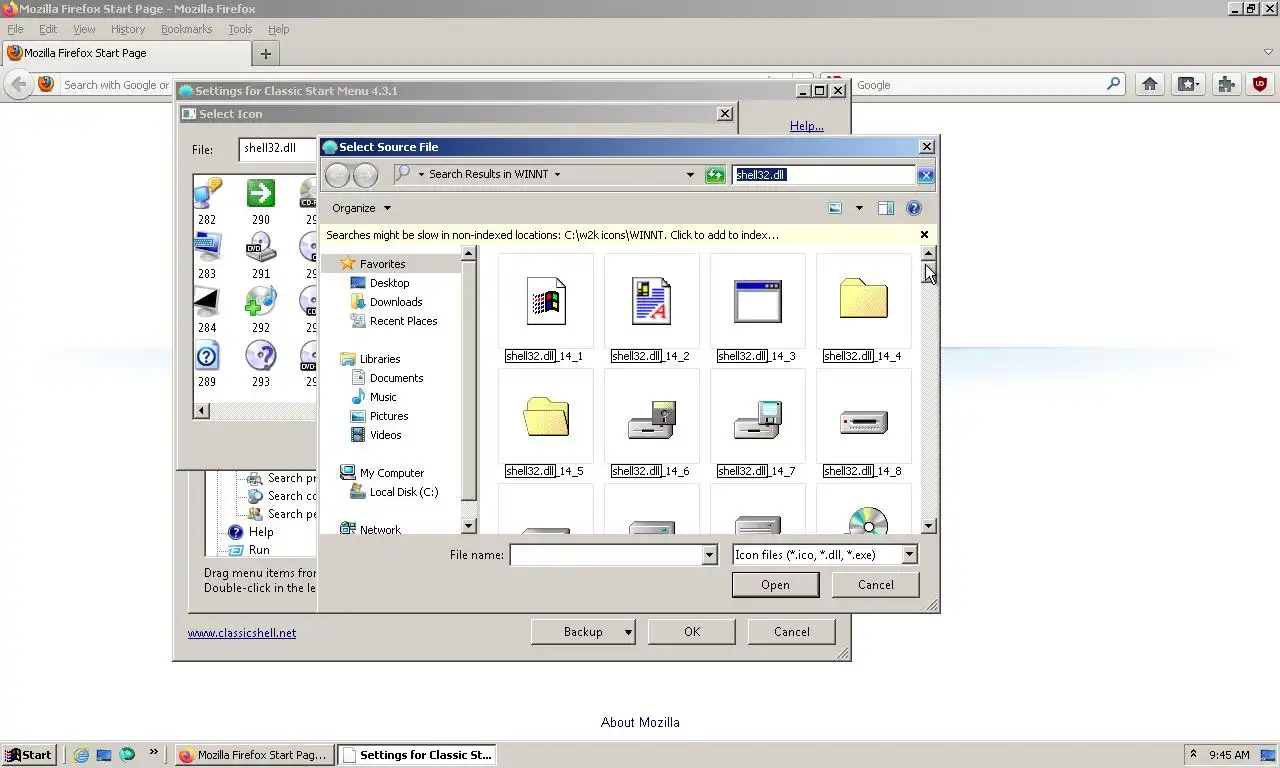
Task: Clear the shell32.dll search box
Action: point(926,175)
